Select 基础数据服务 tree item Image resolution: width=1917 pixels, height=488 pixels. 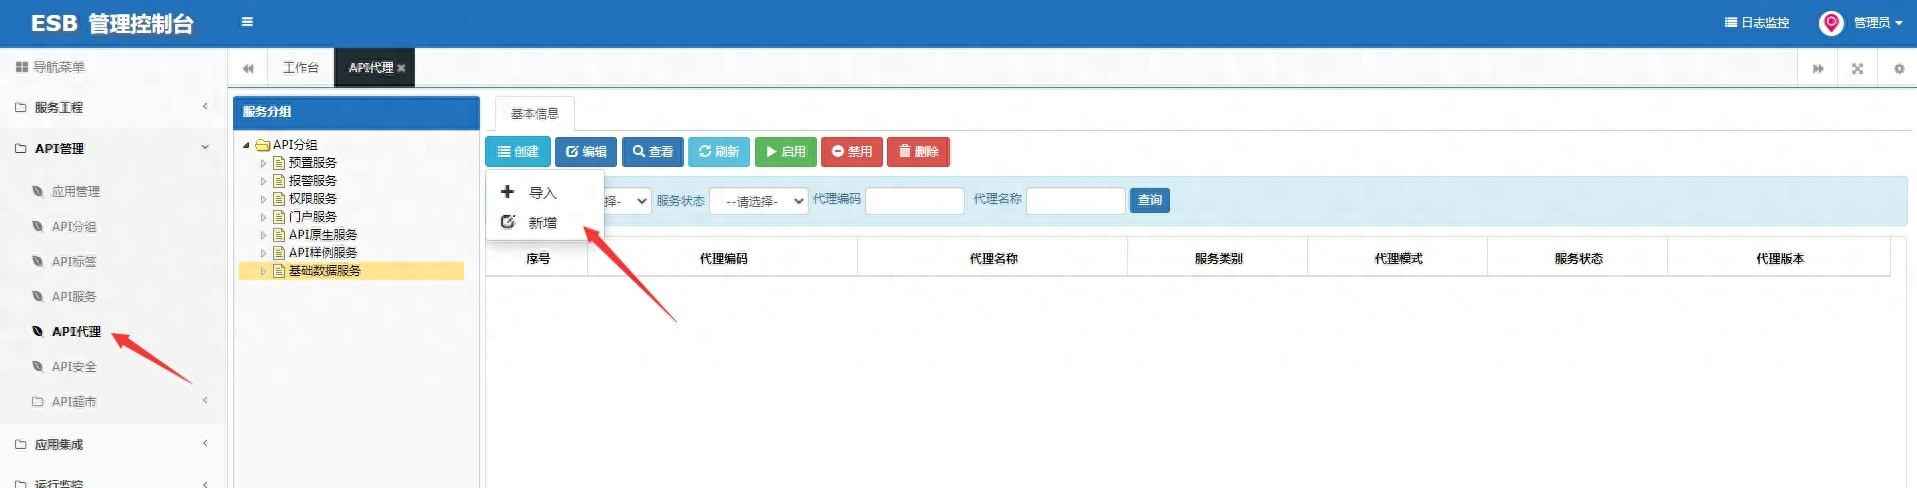(x=324, y=271)
